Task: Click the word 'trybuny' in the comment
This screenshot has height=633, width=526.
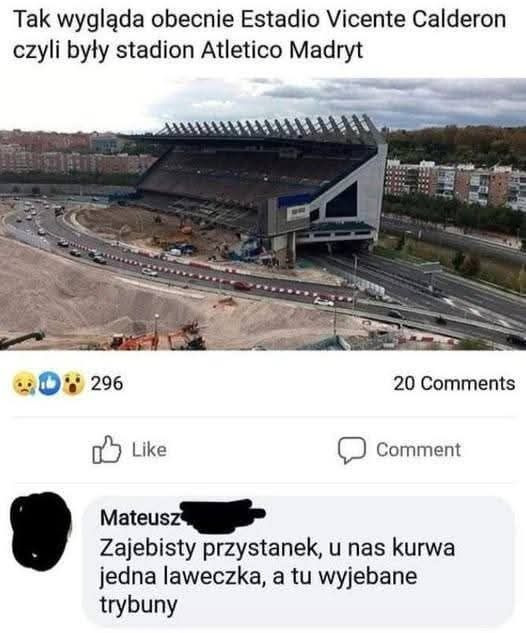Action: point(138,605)
